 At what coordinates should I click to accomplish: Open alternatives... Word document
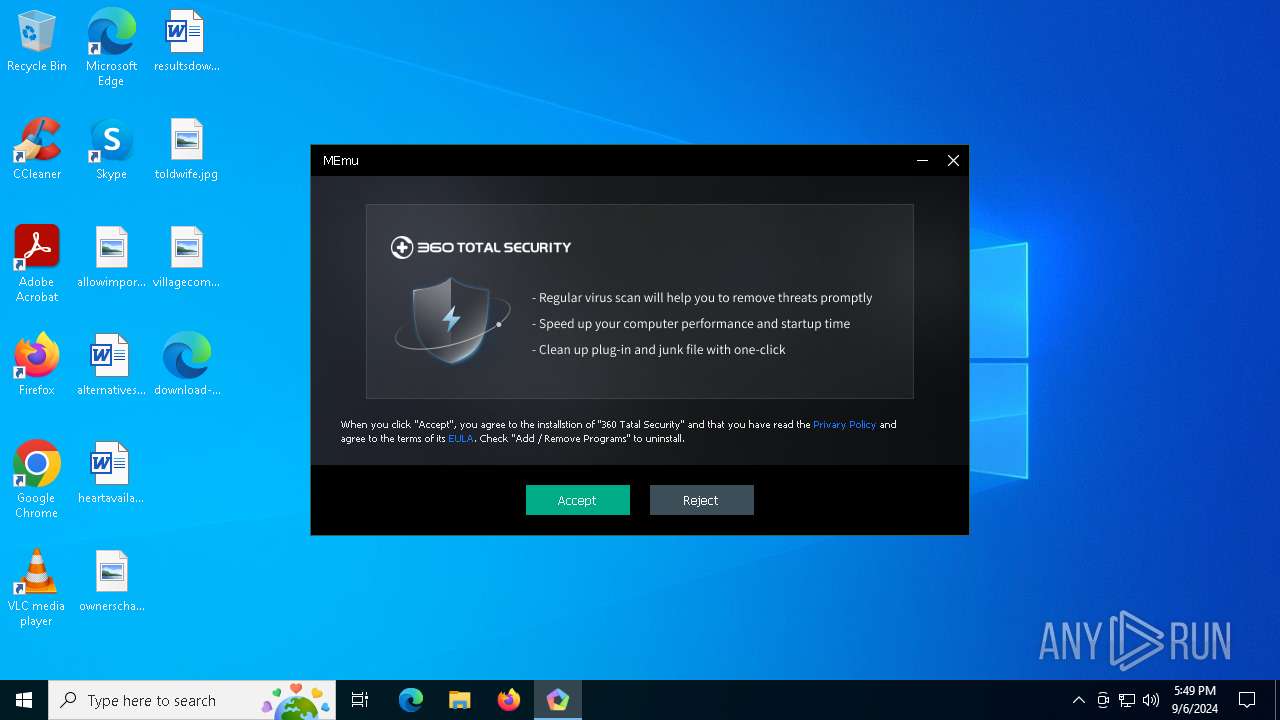[111, 366]
